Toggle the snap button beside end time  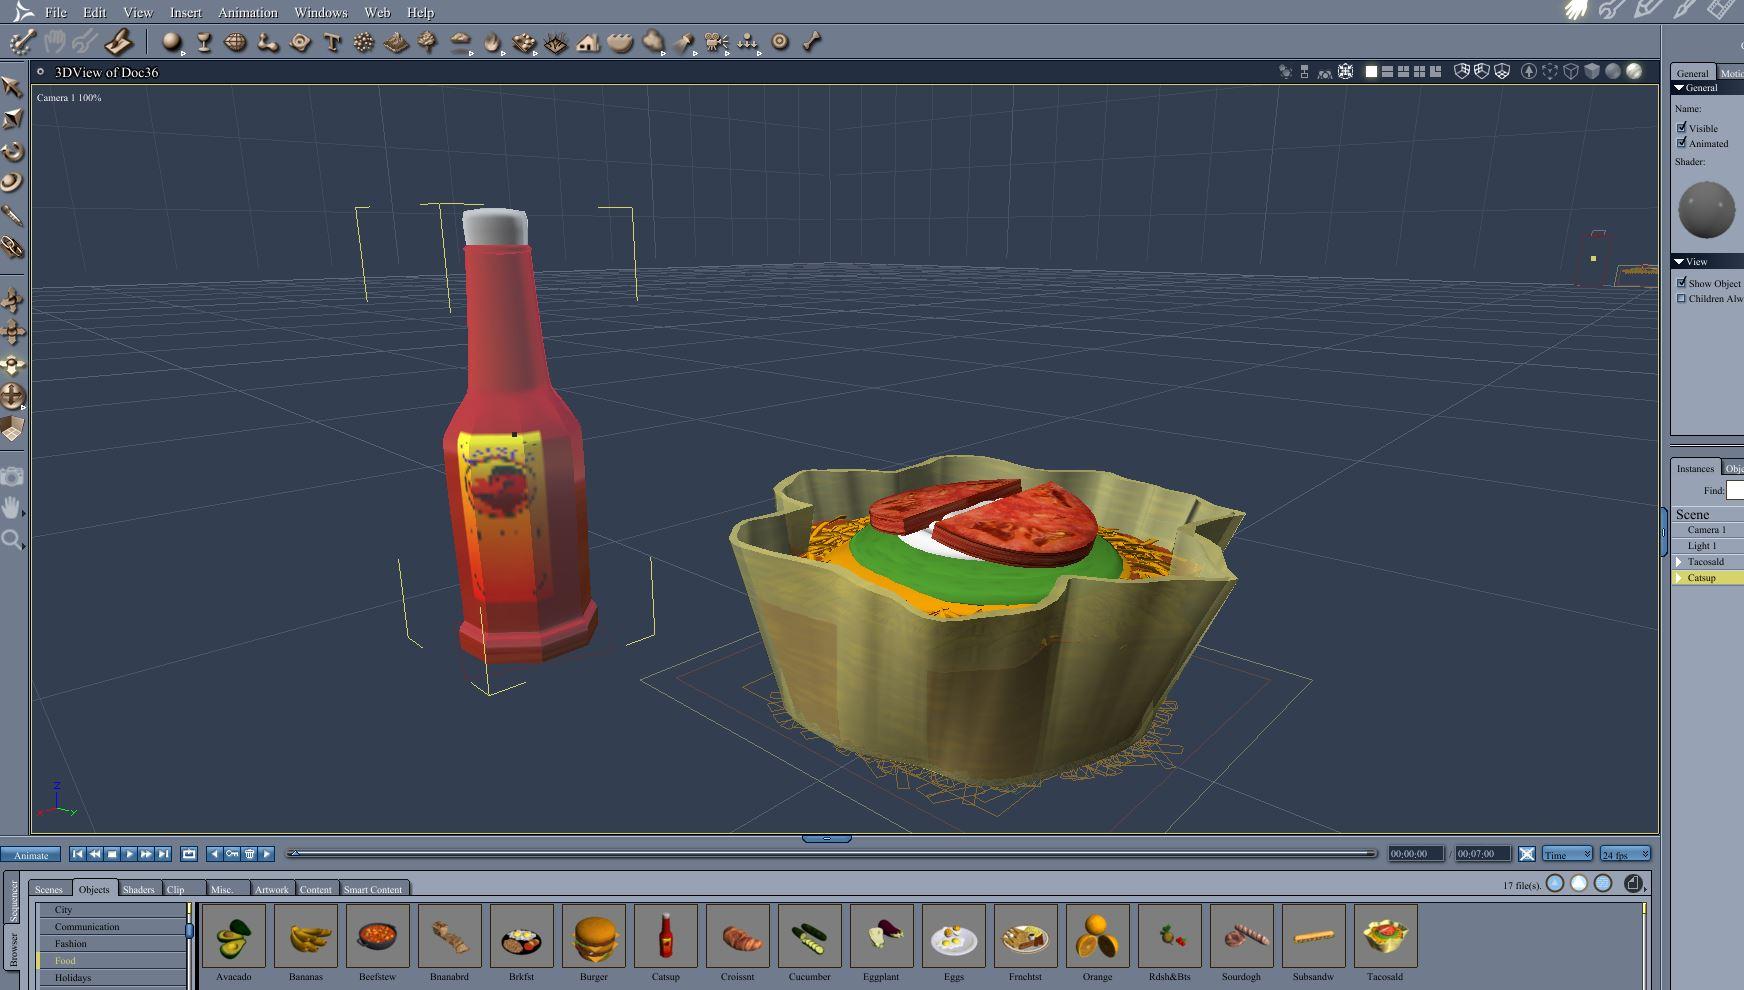pyautogui.click(x=1527, y=854)
